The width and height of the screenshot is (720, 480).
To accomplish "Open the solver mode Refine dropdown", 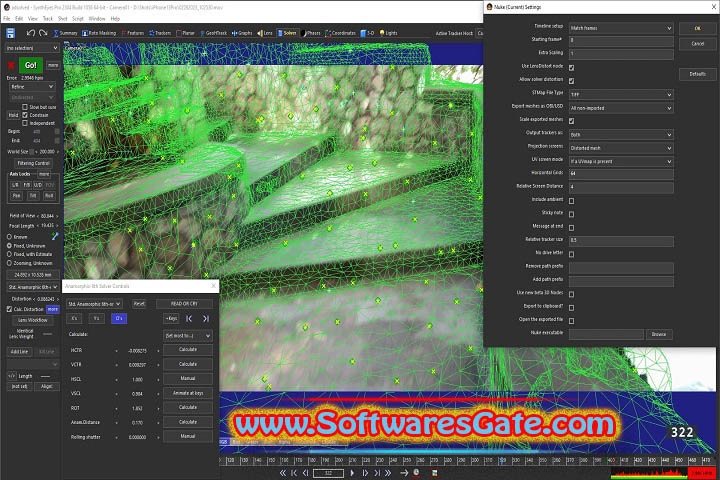I will pyautogui.click(x=31, y=86).
